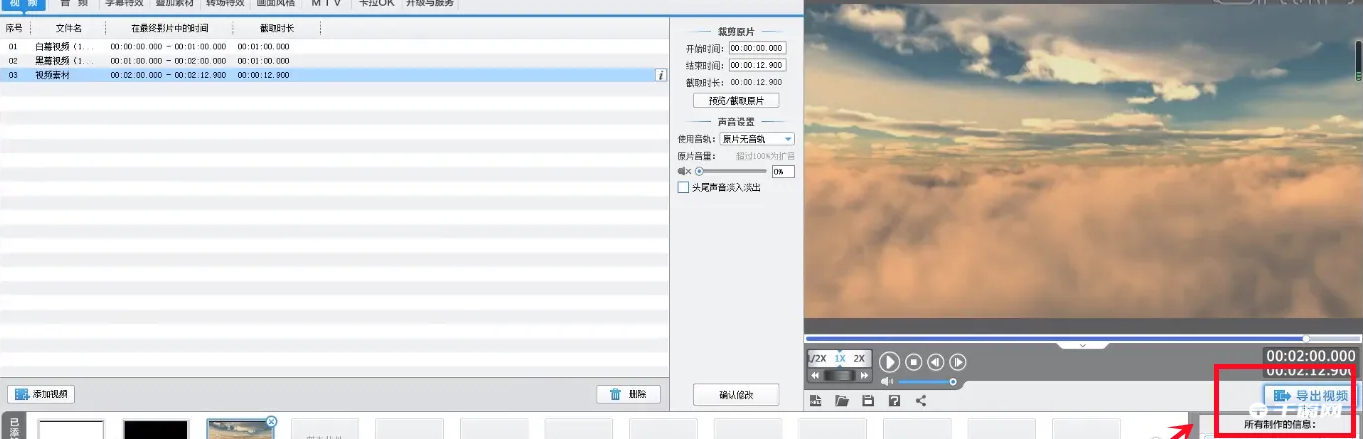Remove the sky clip using its X badge
The width and height of the screenshot is (1363, 439).
tap(272, 421)
